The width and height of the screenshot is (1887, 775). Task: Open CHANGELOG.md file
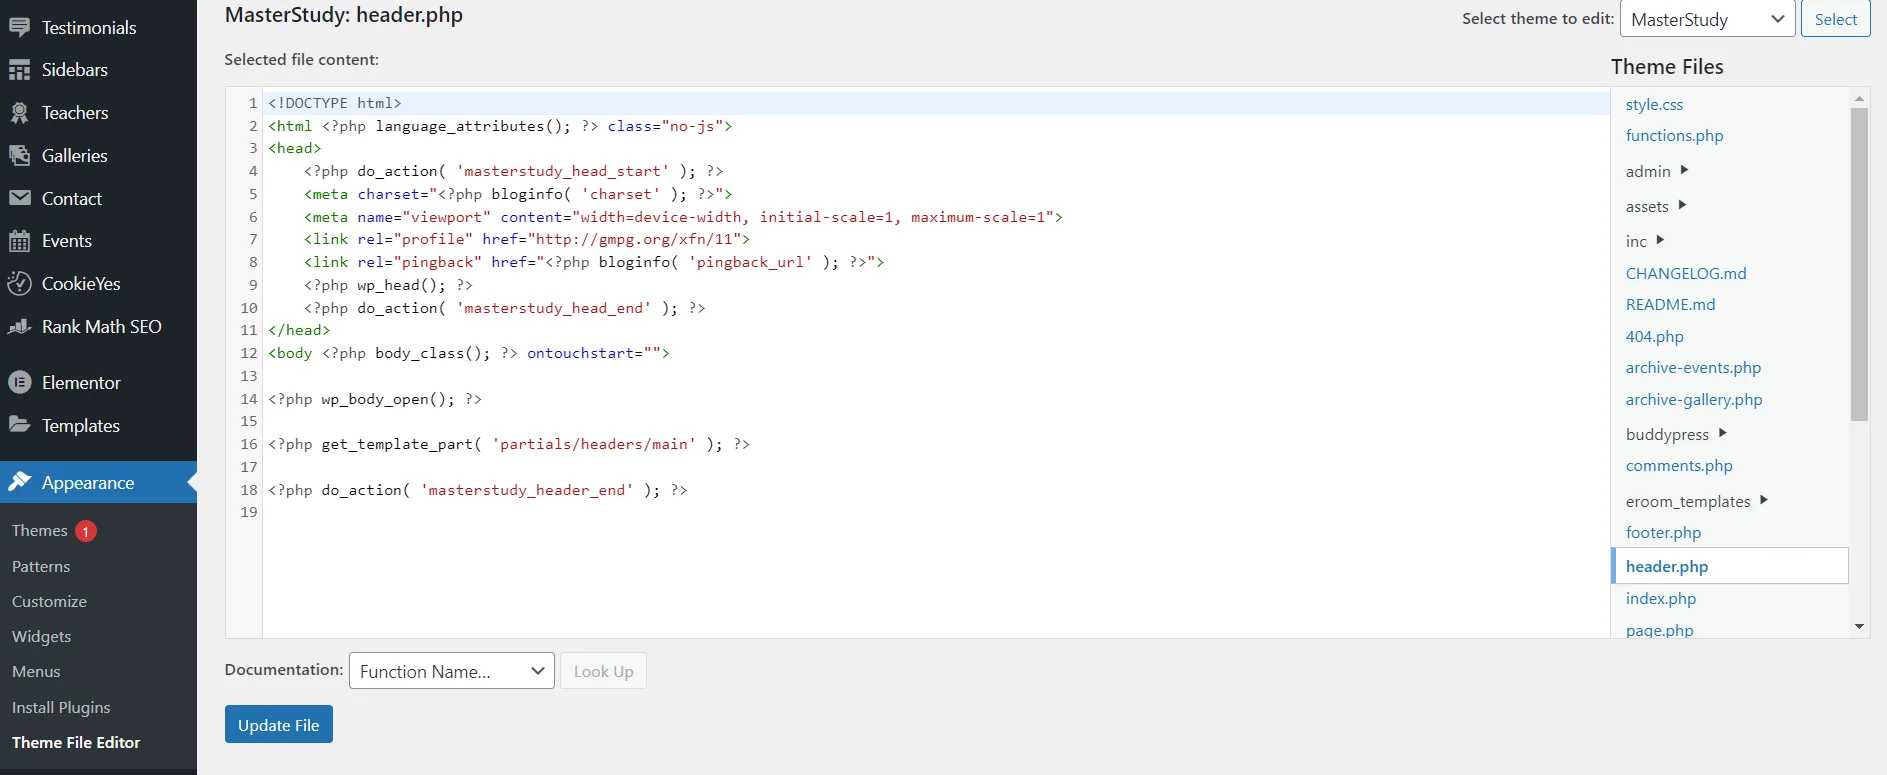(1686, 273)
